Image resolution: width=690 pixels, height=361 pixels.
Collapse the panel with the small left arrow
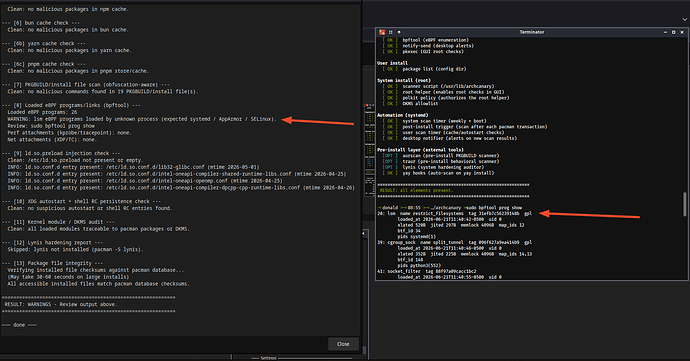[364, 233]
